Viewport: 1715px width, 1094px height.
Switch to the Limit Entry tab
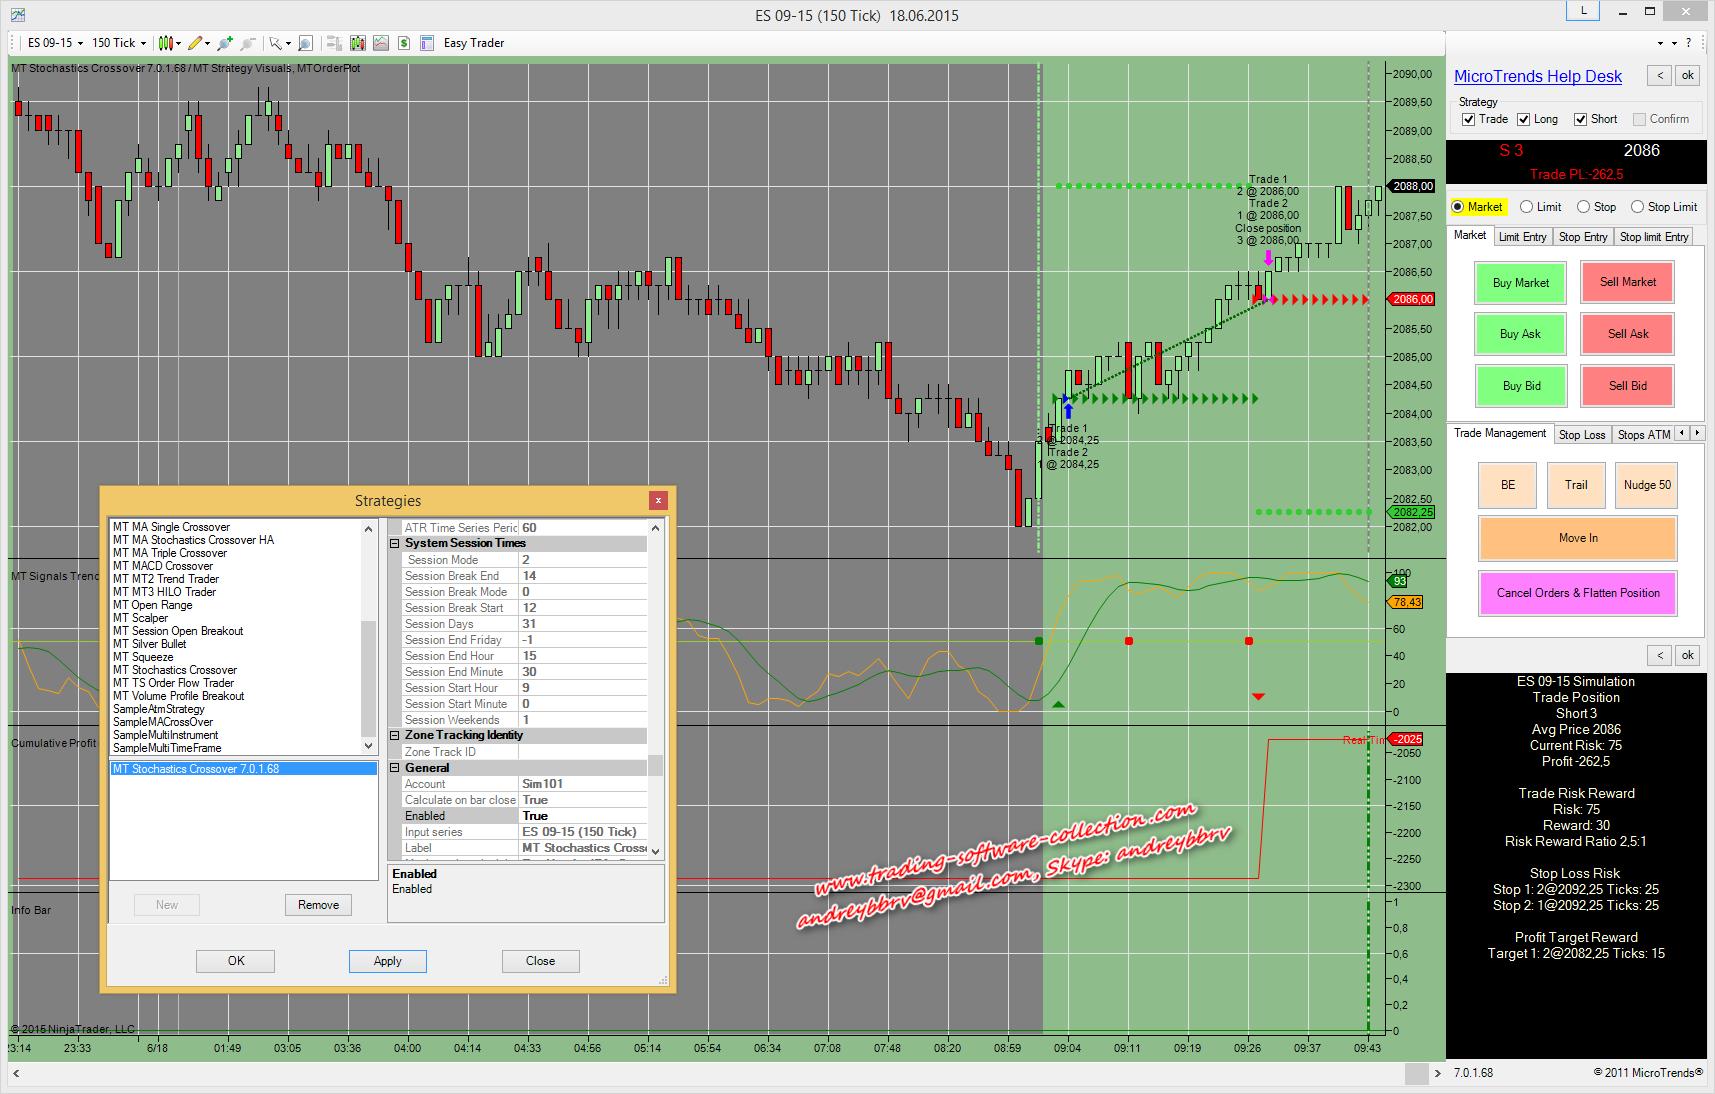[1522, 237]
